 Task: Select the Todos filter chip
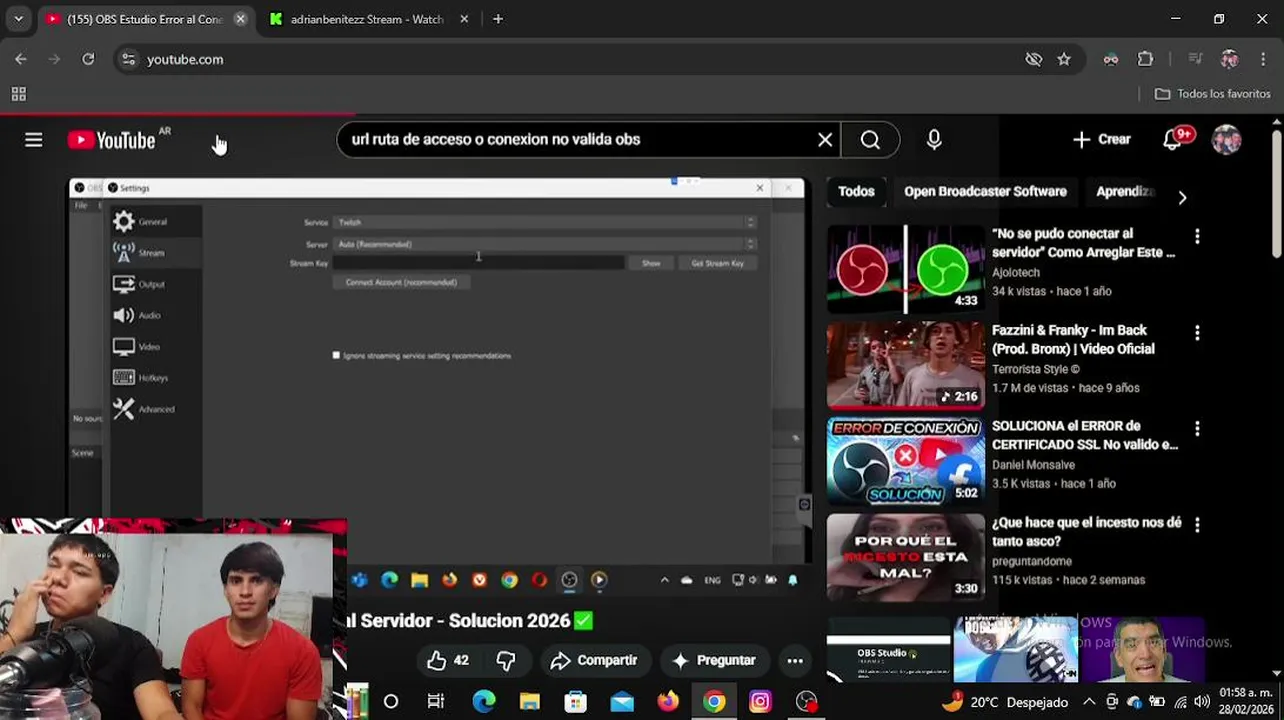pos(856,191)
